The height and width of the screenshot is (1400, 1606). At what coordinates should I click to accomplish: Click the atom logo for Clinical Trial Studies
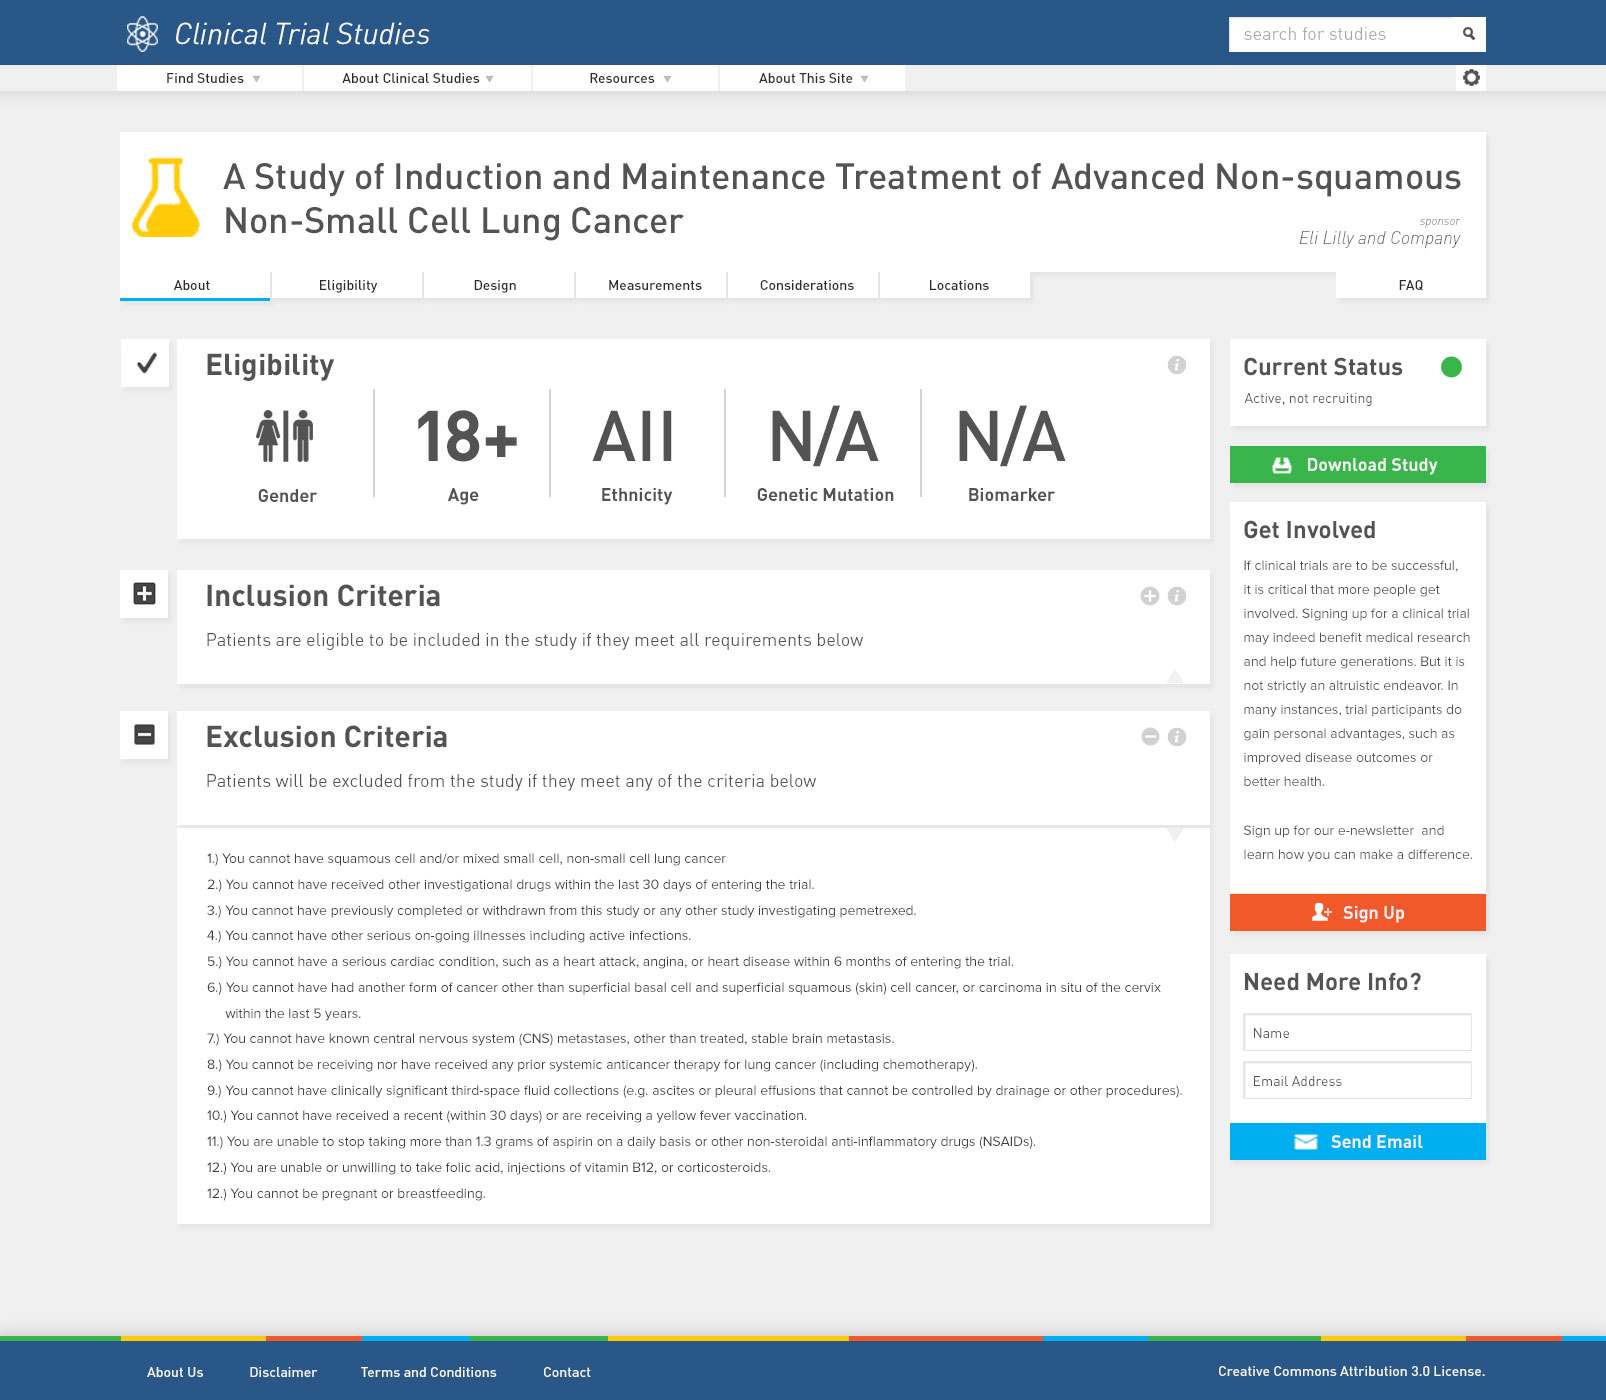[142, 33]
